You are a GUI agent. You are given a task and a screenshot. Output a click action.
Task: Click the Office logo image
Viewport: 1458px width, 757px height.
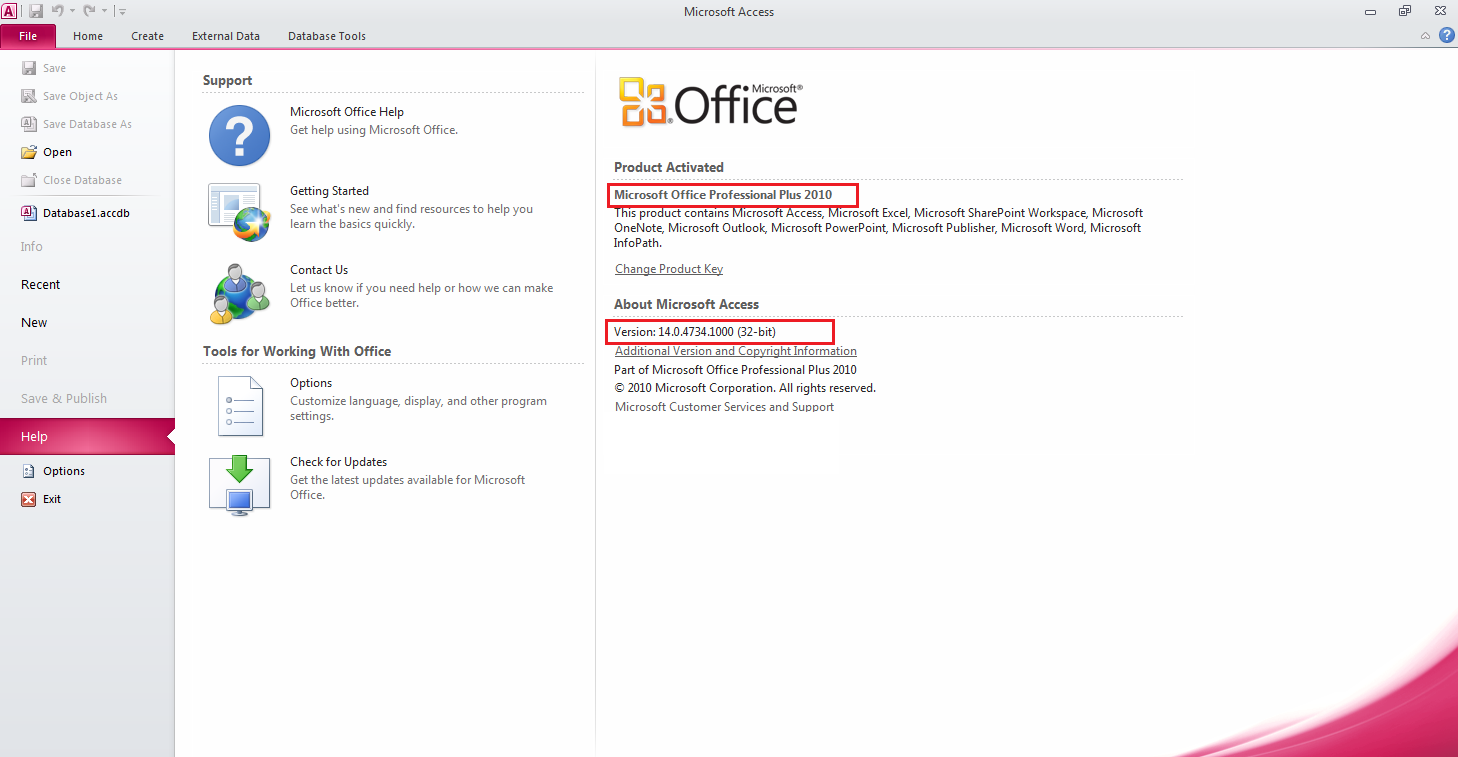point(711,103)
